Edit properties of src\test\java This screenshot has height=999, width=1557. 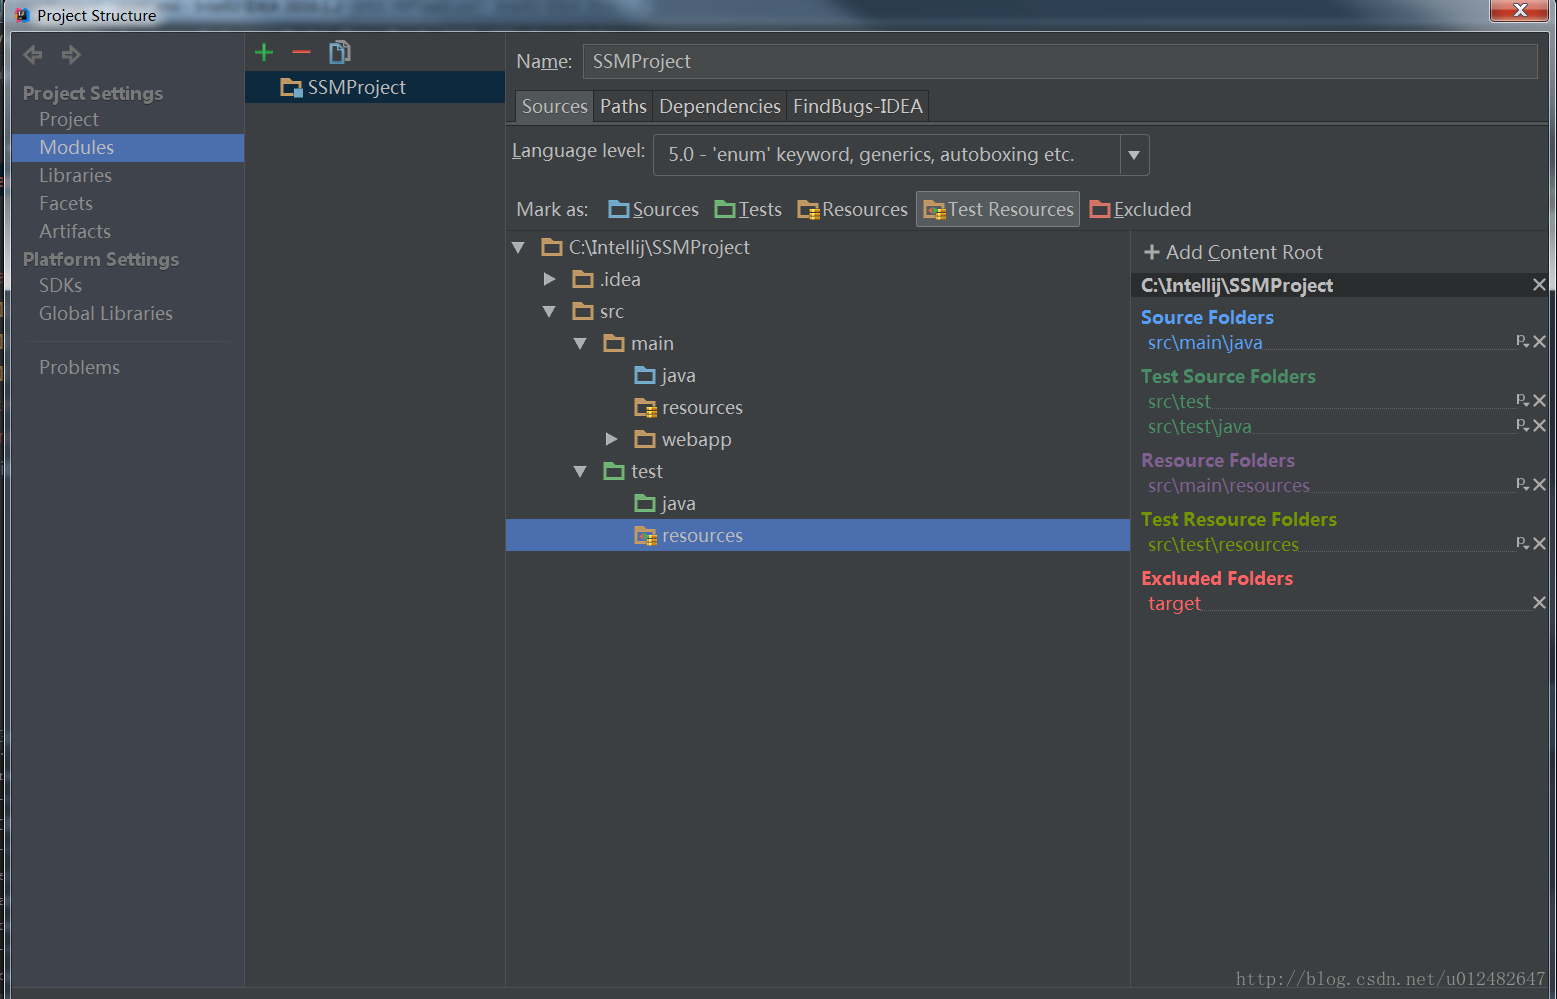(x=1522, y=425)
